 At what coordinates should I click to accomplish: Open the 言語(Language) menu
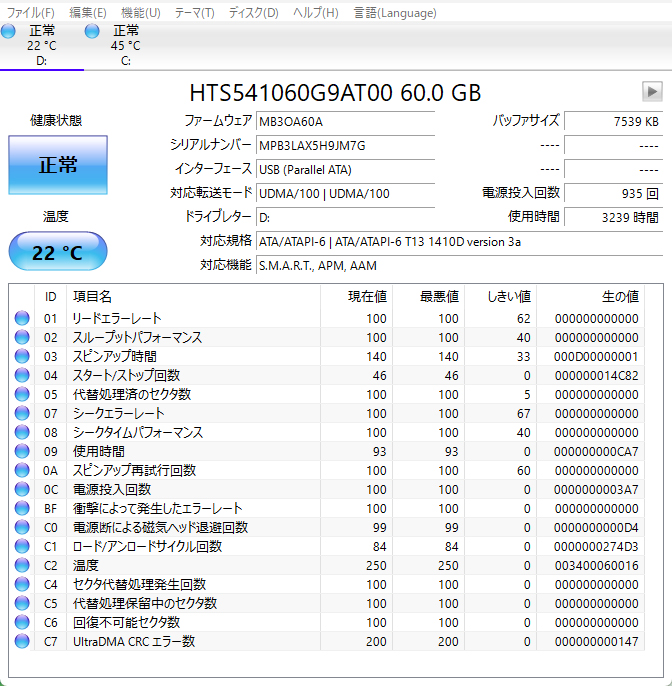pos(394,13)
